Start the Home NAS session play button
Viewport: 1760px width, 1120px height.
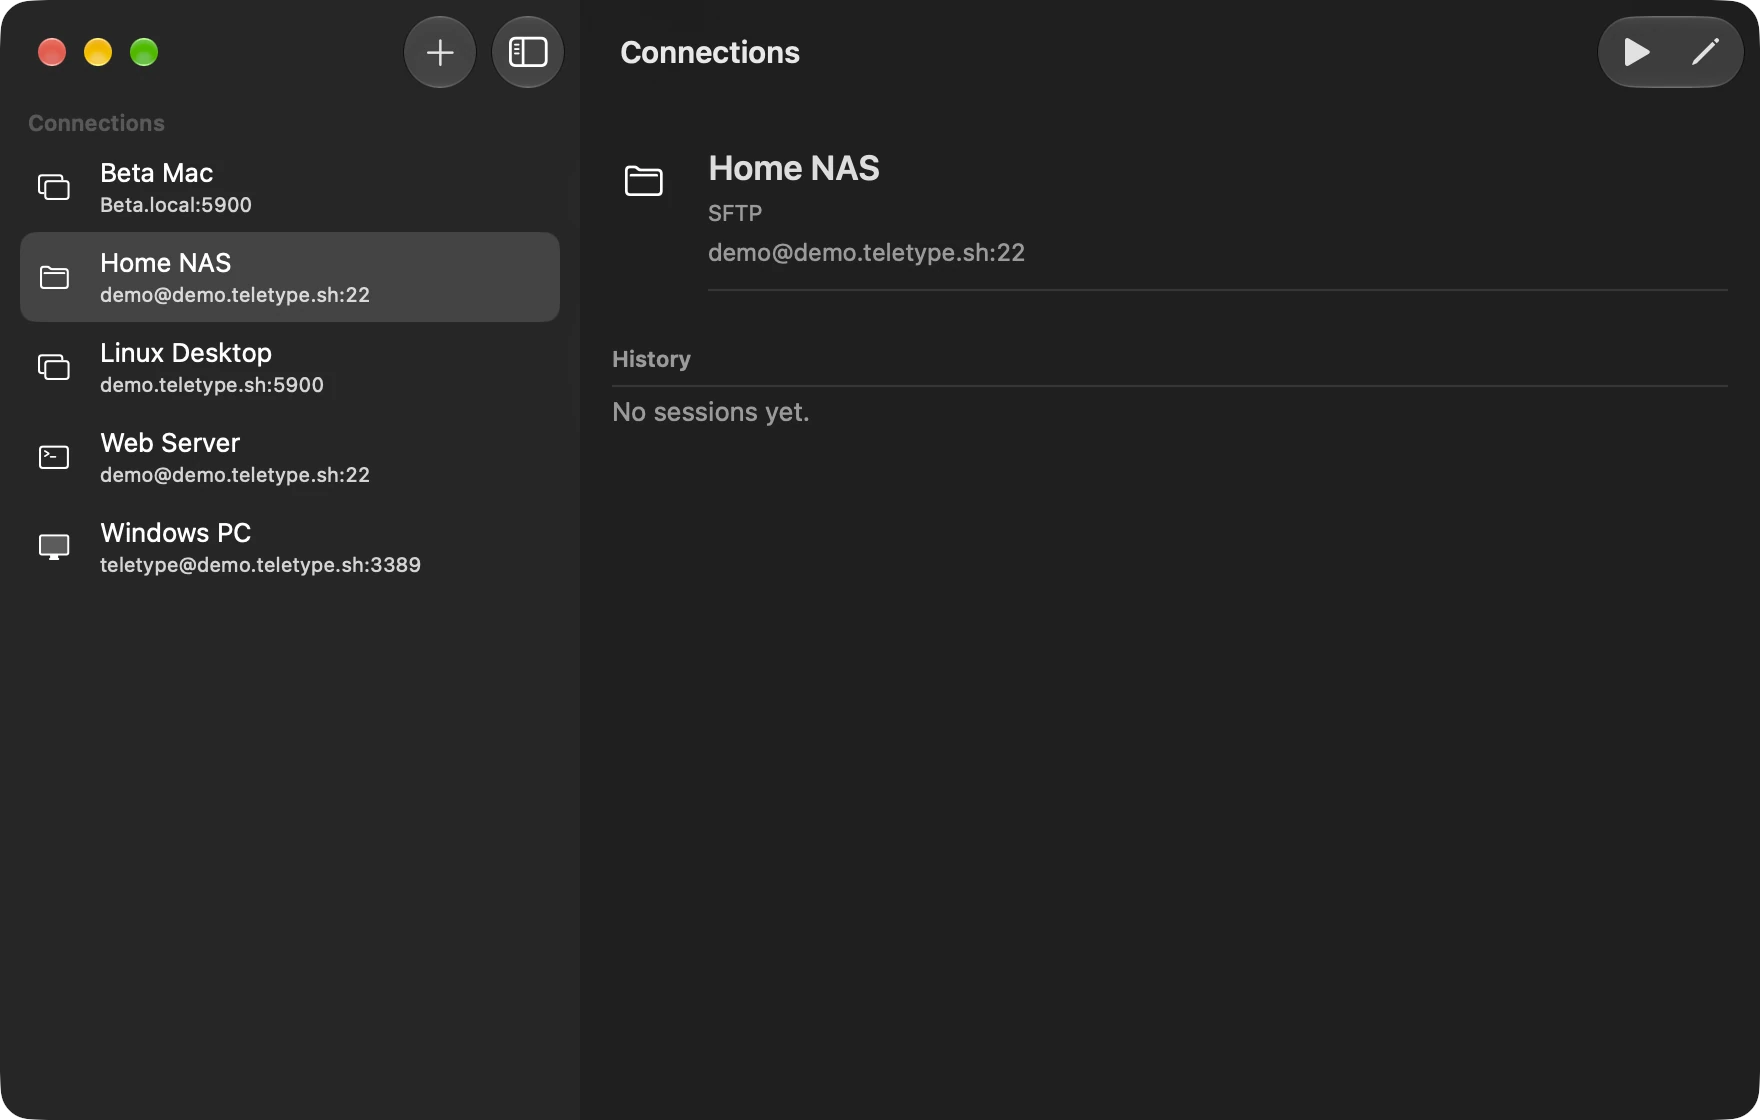[x=1636, y=52]
